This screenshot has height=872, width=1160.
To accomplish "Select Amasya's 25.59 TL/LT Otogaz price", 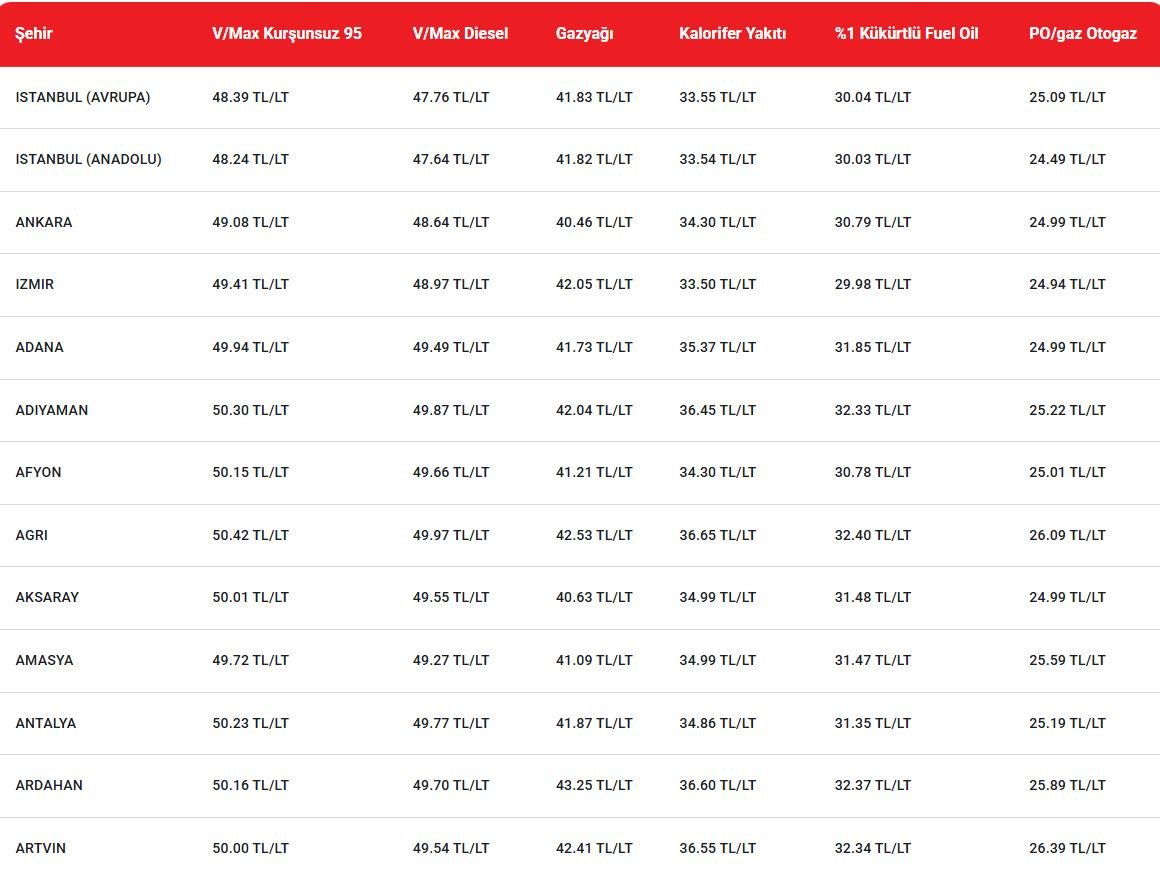I will (x=1067, y=660).
